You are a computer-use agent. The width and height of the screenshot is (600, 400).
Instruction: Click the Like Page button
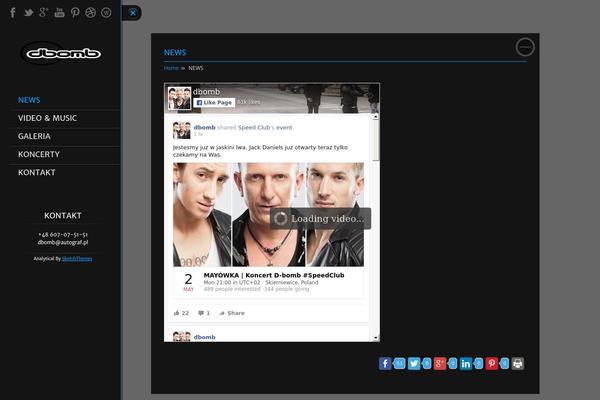(214, 103)
